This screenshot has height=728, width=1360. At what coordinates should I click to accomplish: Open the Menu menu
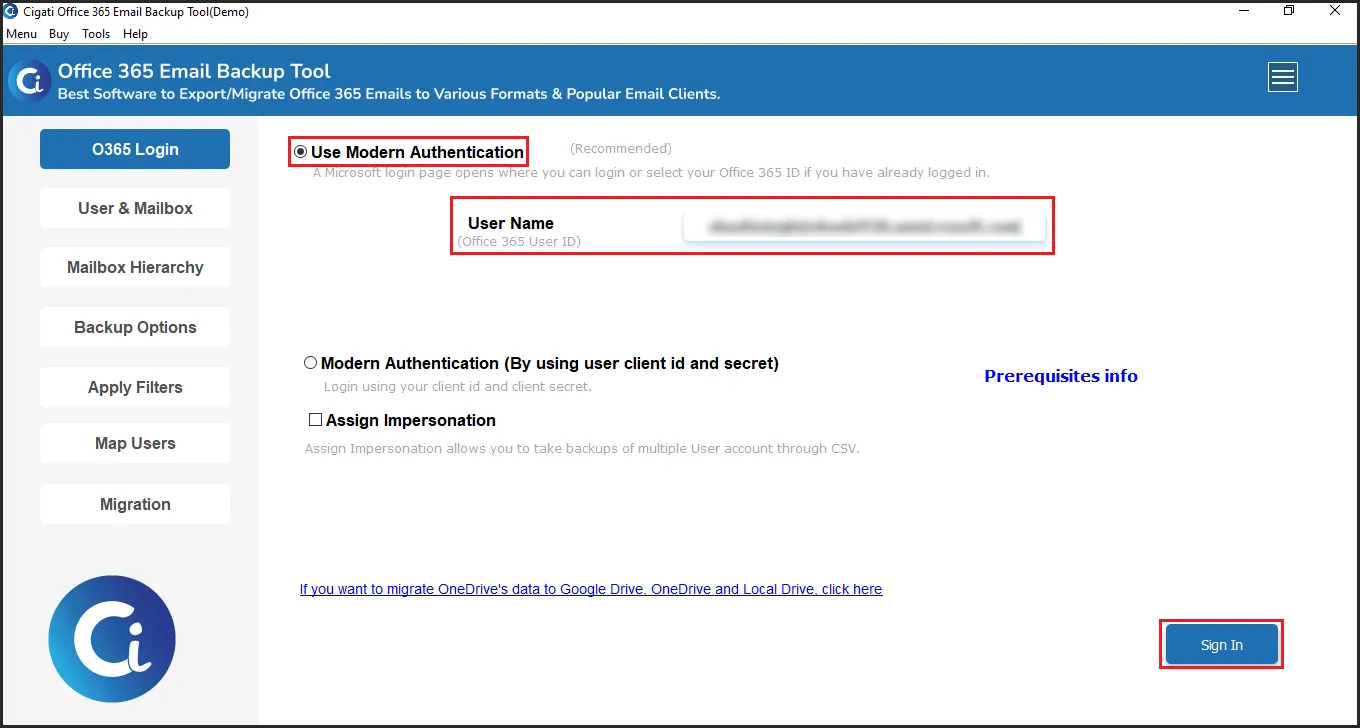tap(22, 34)
